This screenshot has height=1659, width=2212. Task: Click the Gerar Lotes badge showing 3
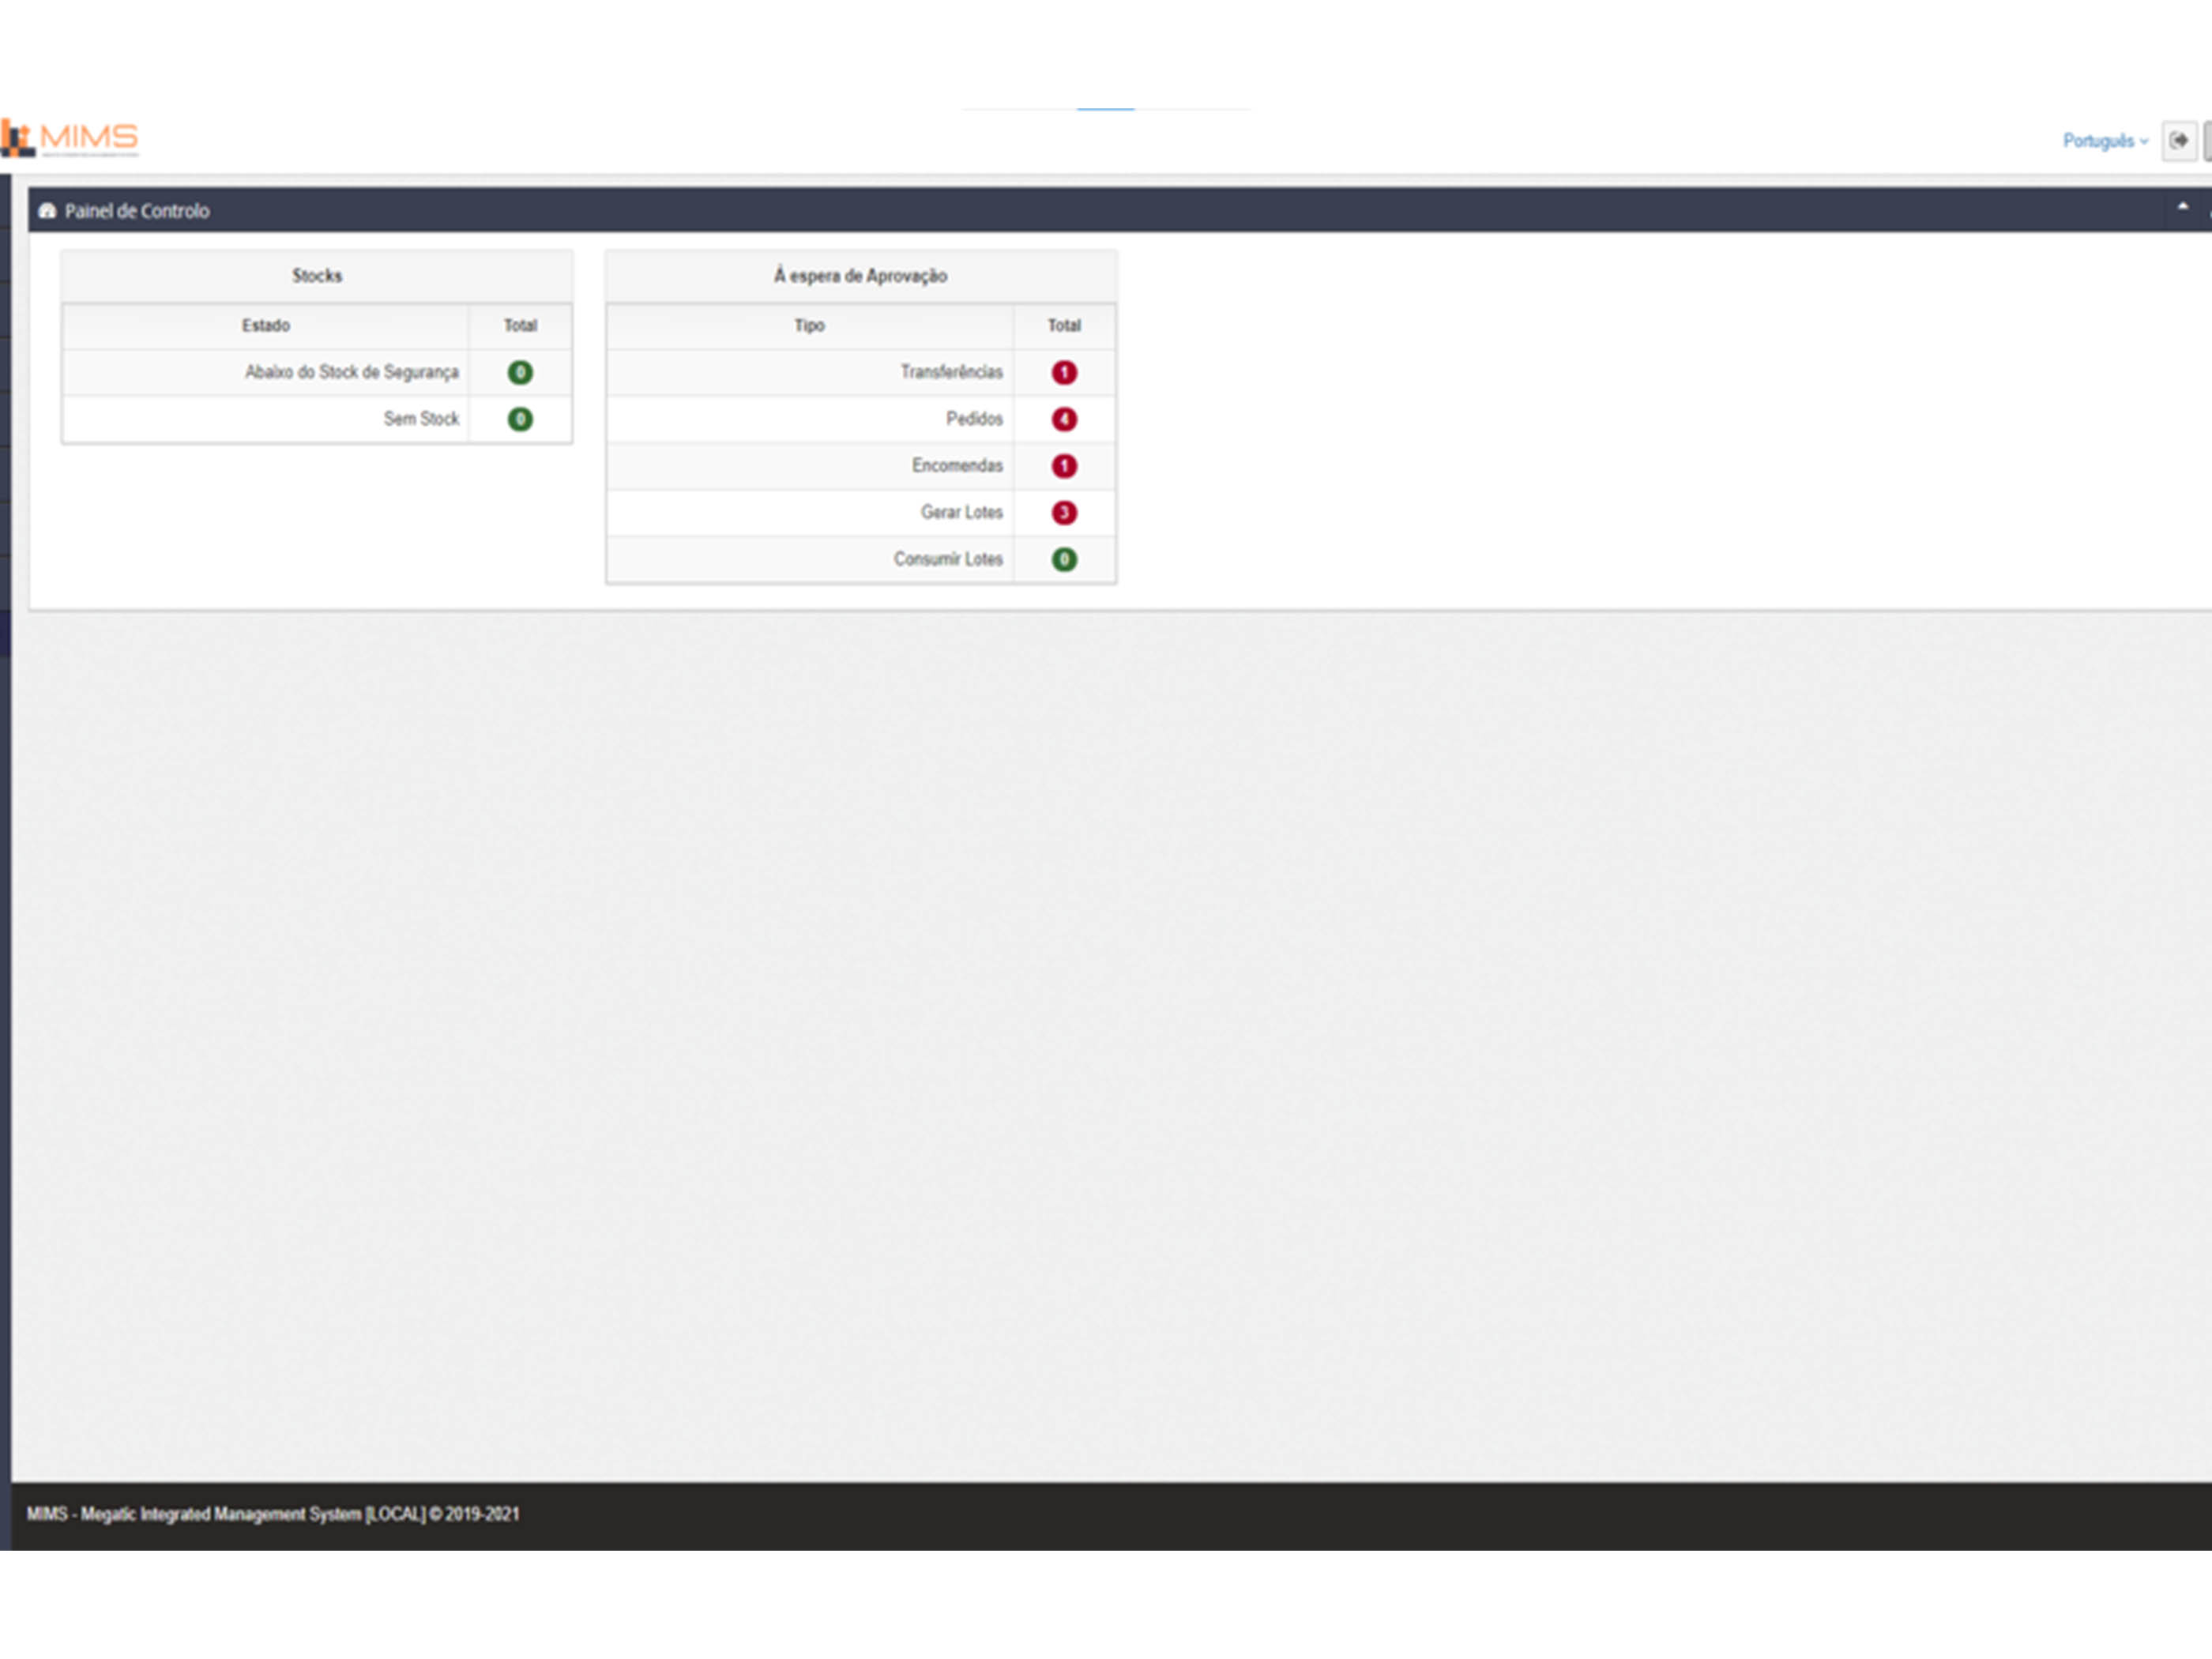point(1064,512)
